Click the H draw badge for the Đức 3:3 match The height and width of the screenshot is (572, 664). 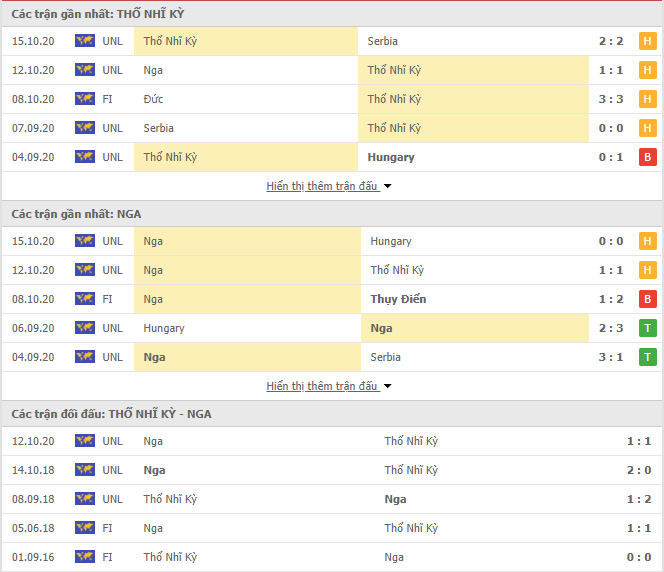pos(647,99)
